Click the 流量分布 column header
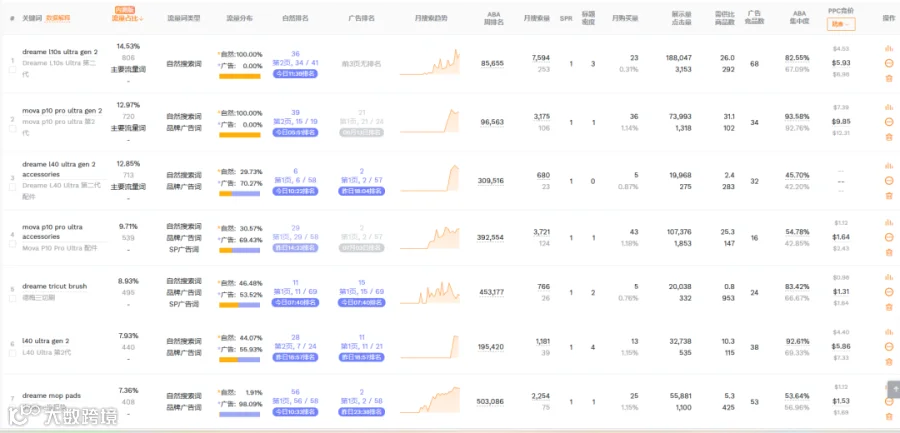 239,18
